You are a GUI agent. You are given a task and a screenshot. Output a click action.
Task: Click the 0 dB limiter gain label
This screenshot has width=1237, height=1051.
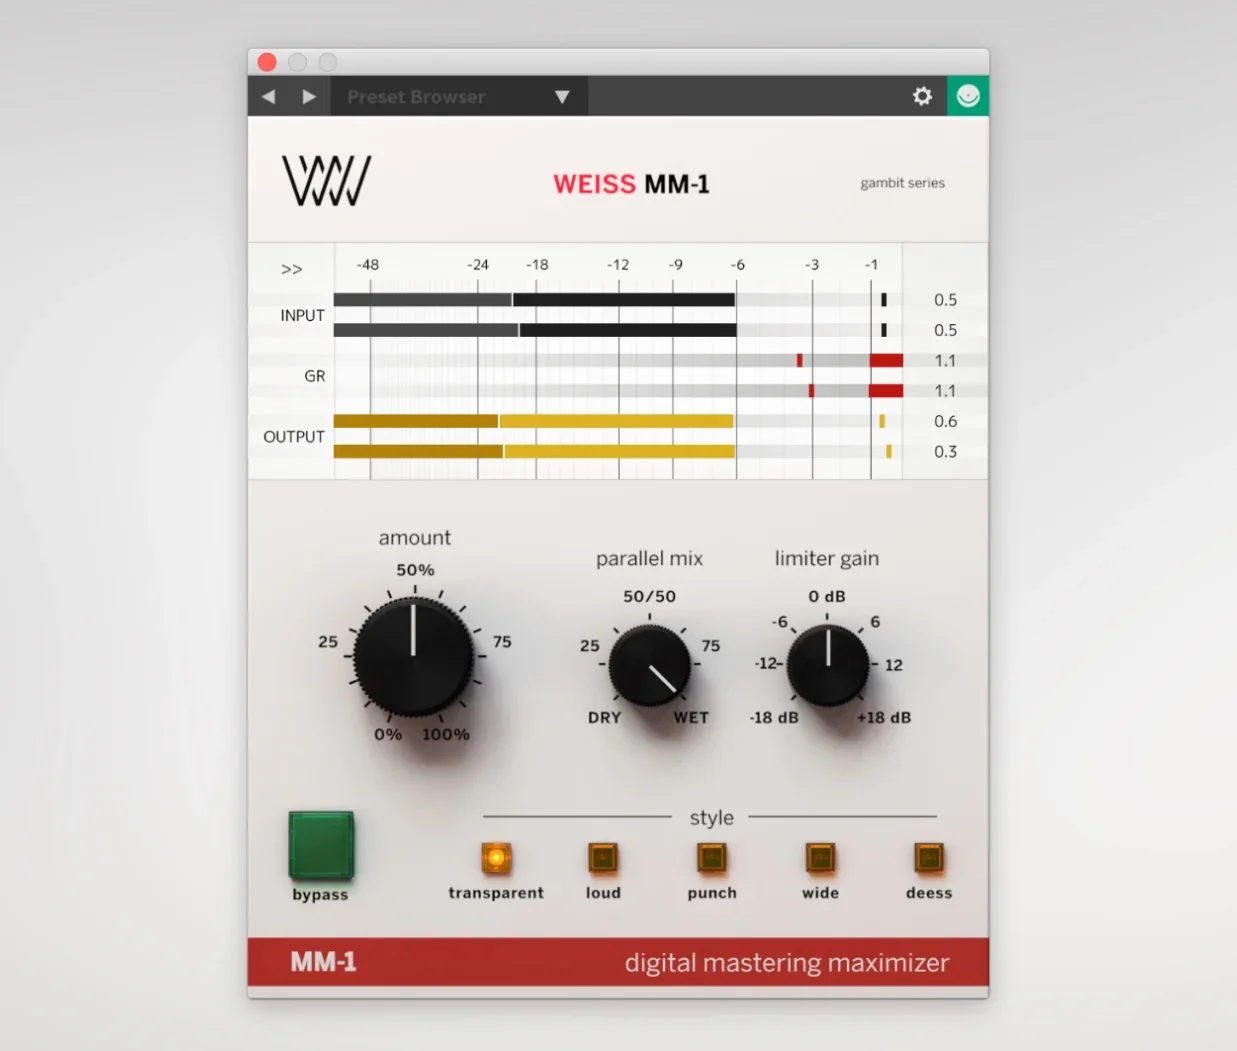pyautogui.click(x=827, y=596)
